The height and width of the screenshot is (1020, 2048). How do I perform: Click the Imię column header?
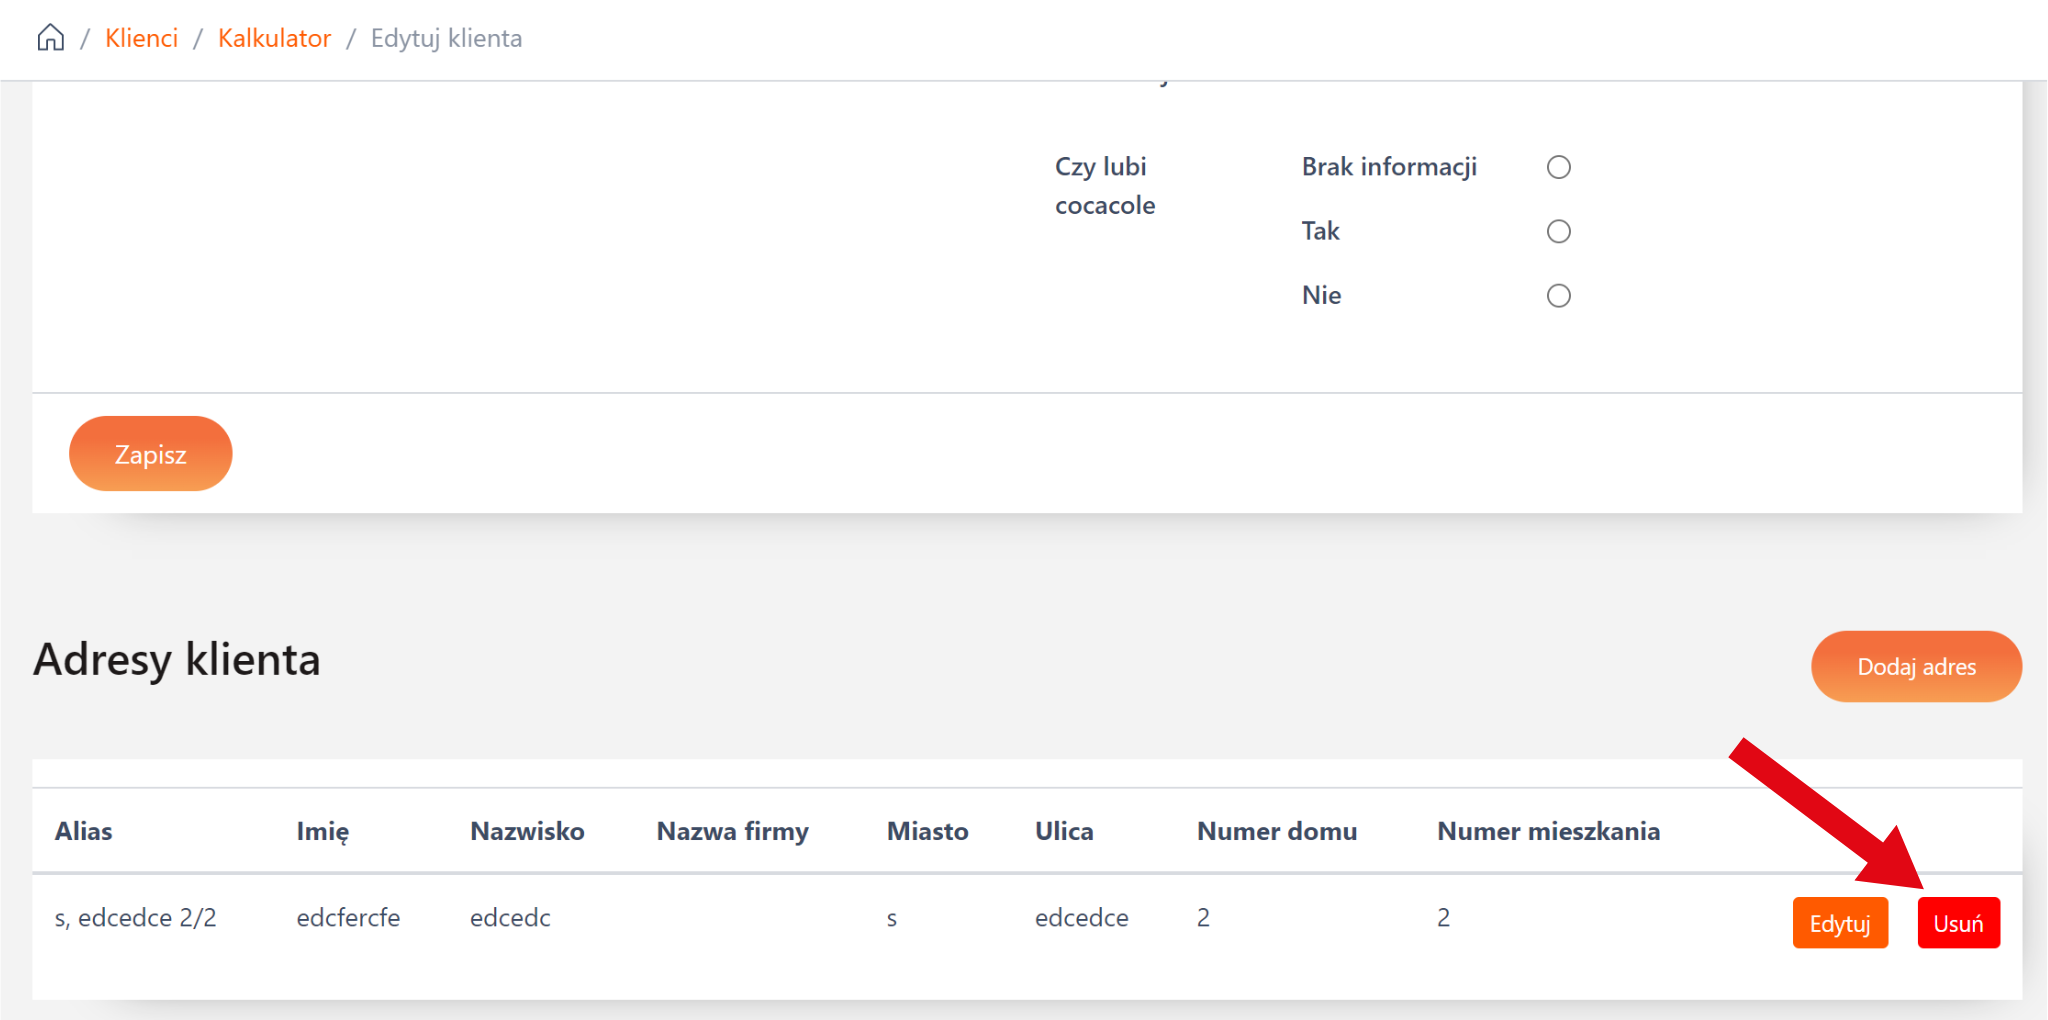[322, 831]
